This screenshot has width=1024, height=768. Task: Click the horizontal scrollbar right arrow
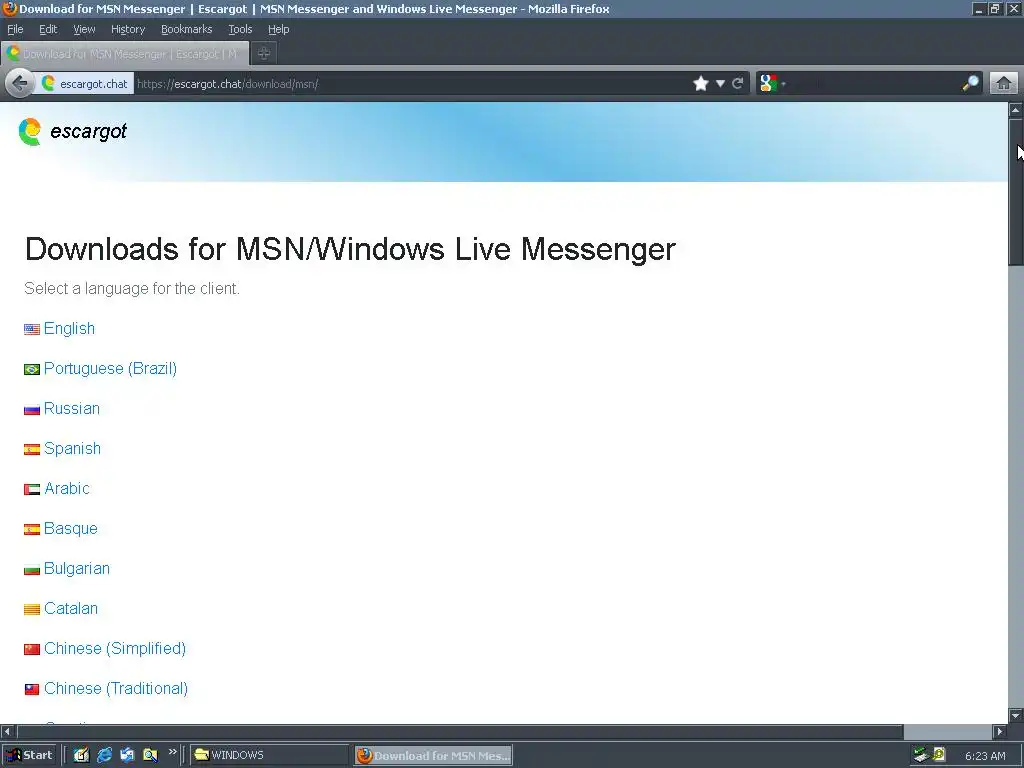(1000, 731)
